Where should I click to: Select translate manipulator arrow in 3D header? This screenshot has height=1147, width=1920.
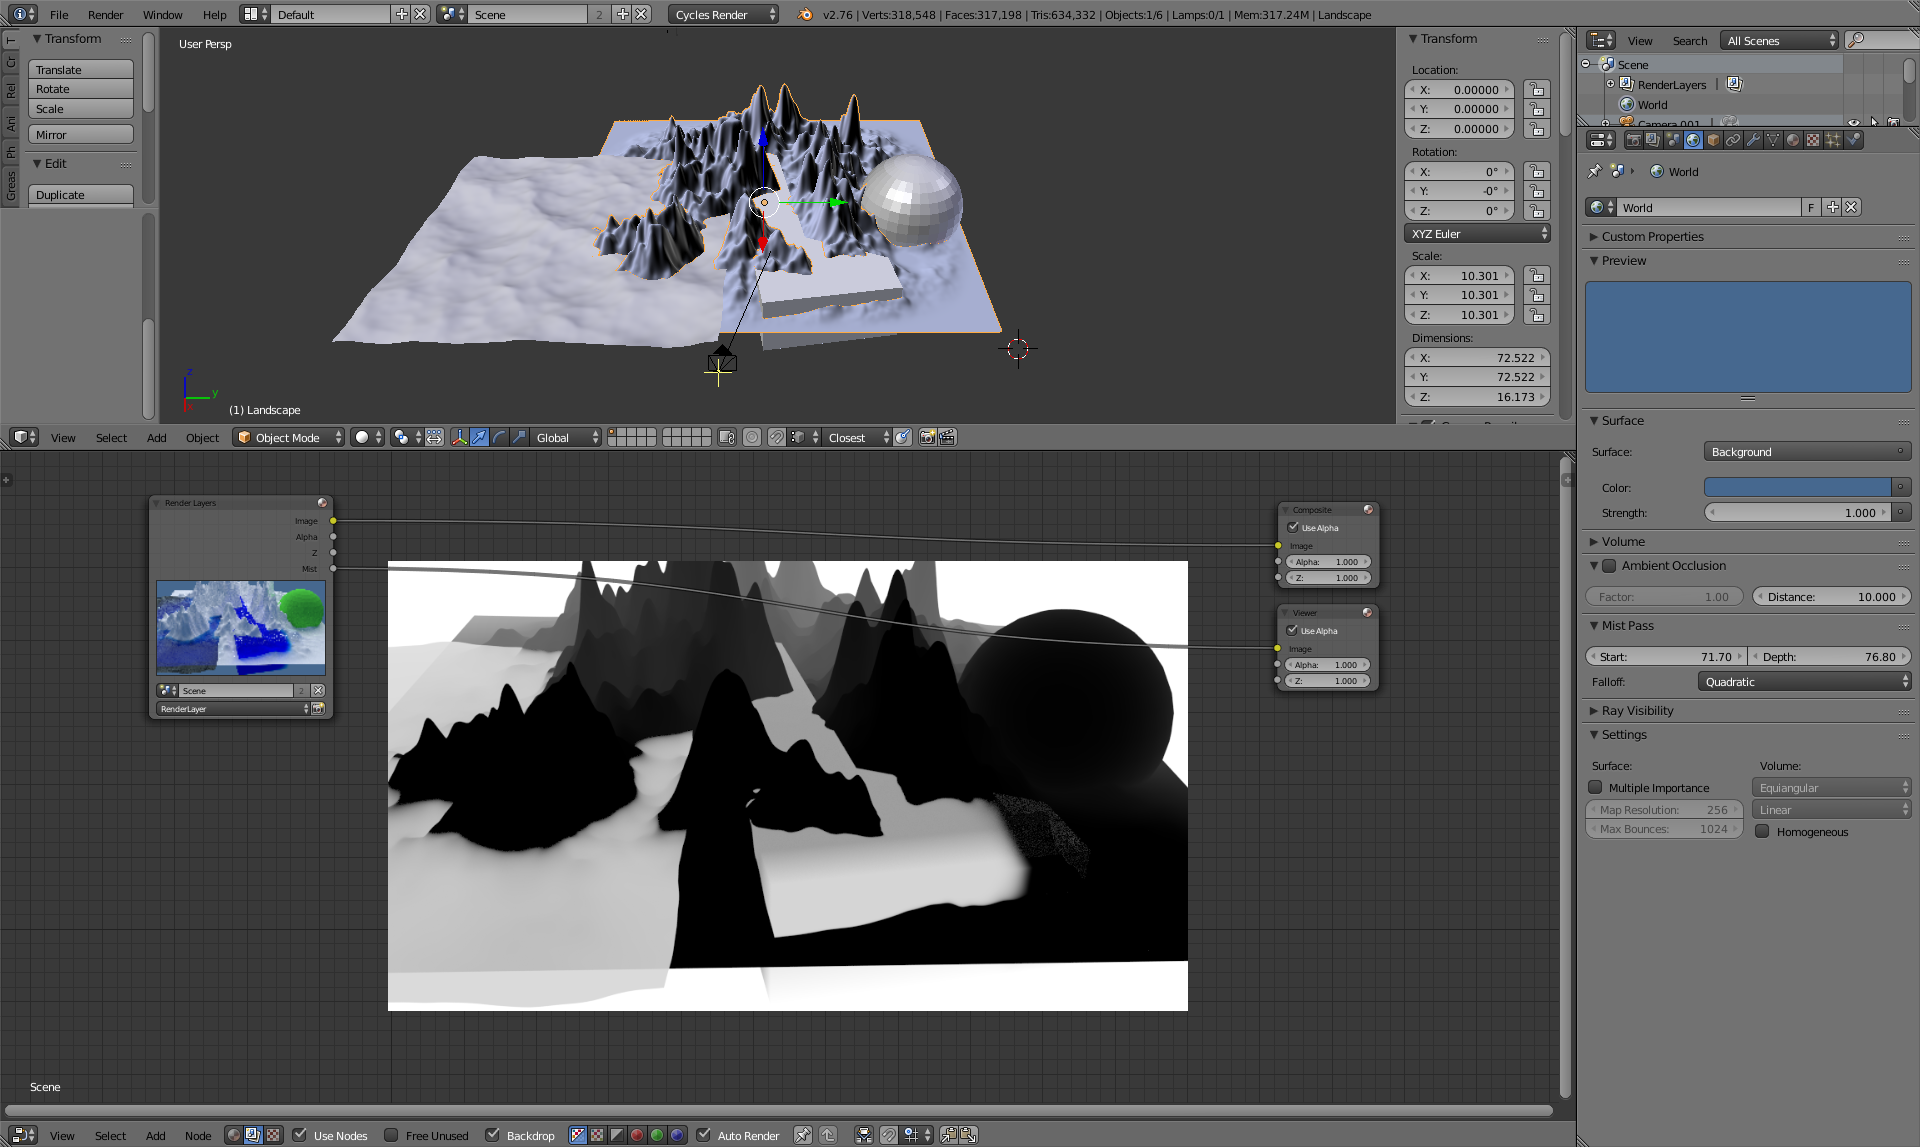480,437
